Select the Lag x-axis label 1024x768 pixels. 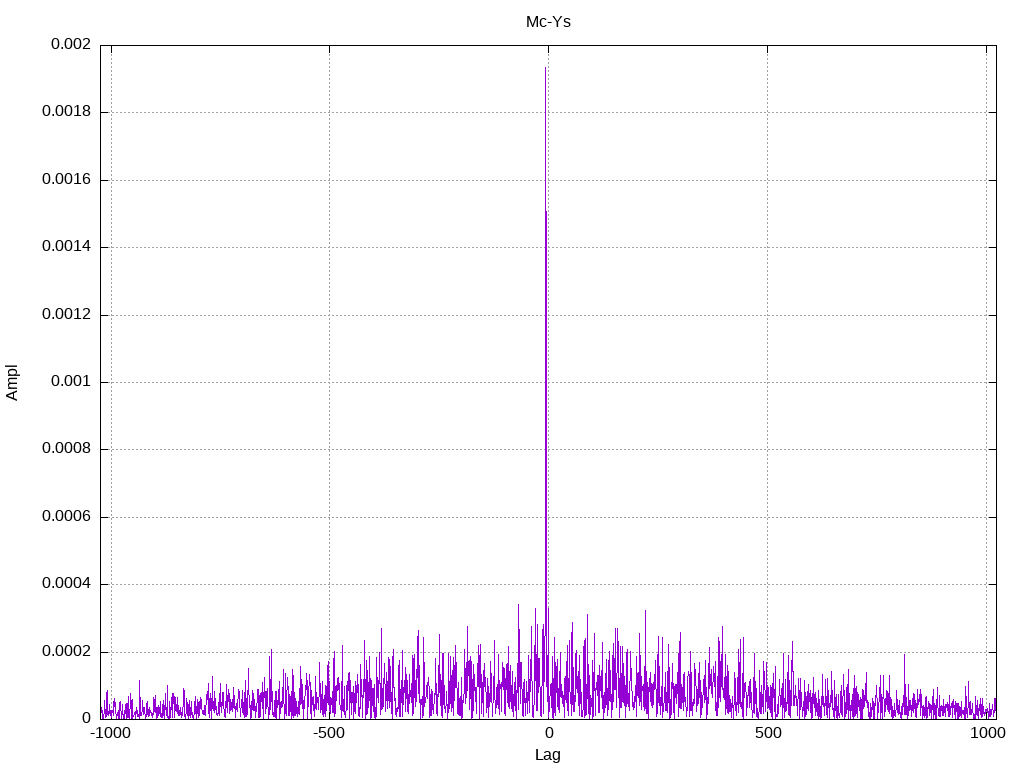[x=548, y=754]
